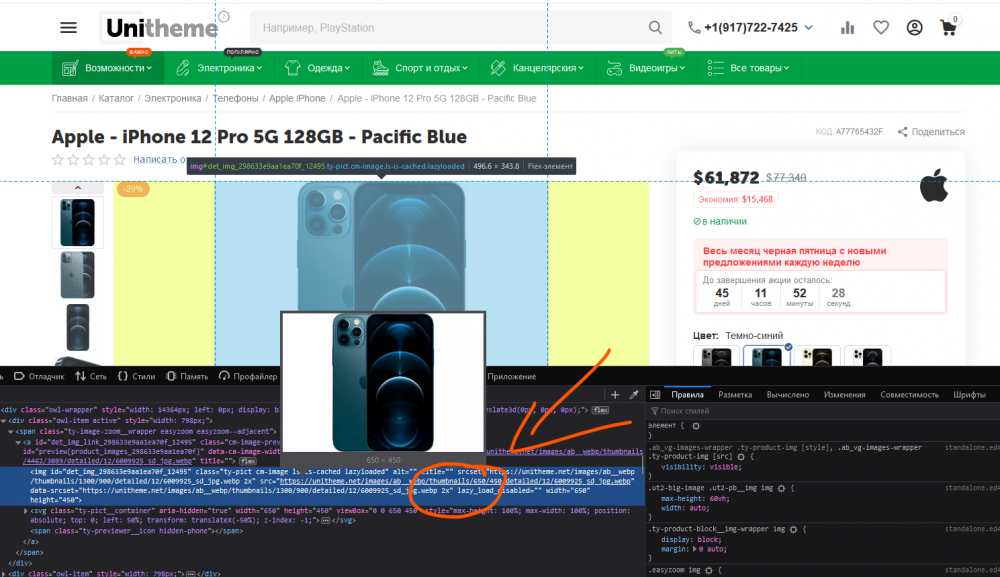
Task: Open the wishlist heart icon
Action: coord(880,28)
